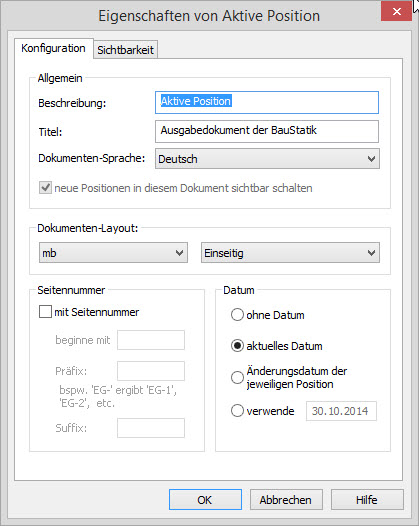Choose aktuelles Datum option

[x=237, y=346]
